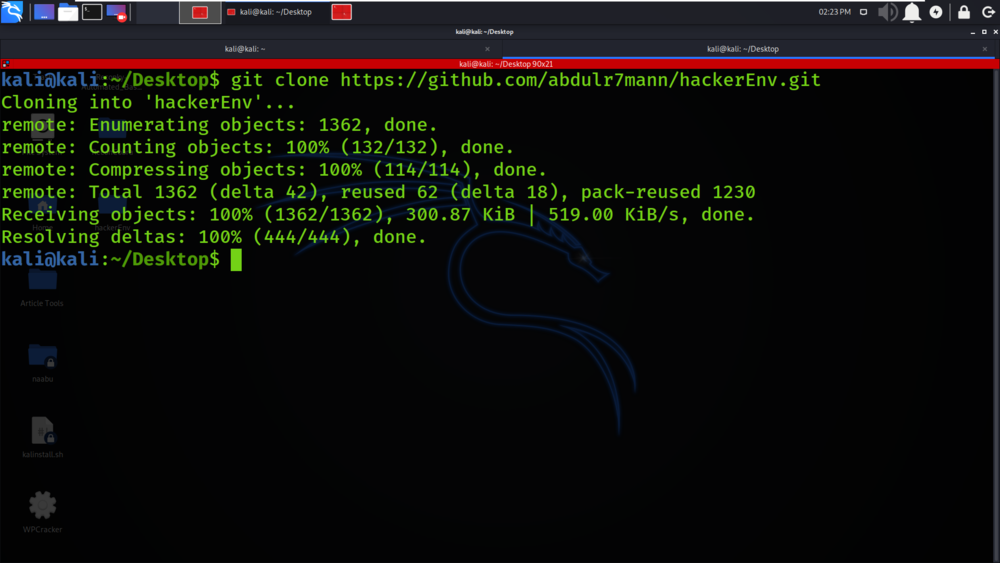Click the git clone URL text

[x=580, y=80]
